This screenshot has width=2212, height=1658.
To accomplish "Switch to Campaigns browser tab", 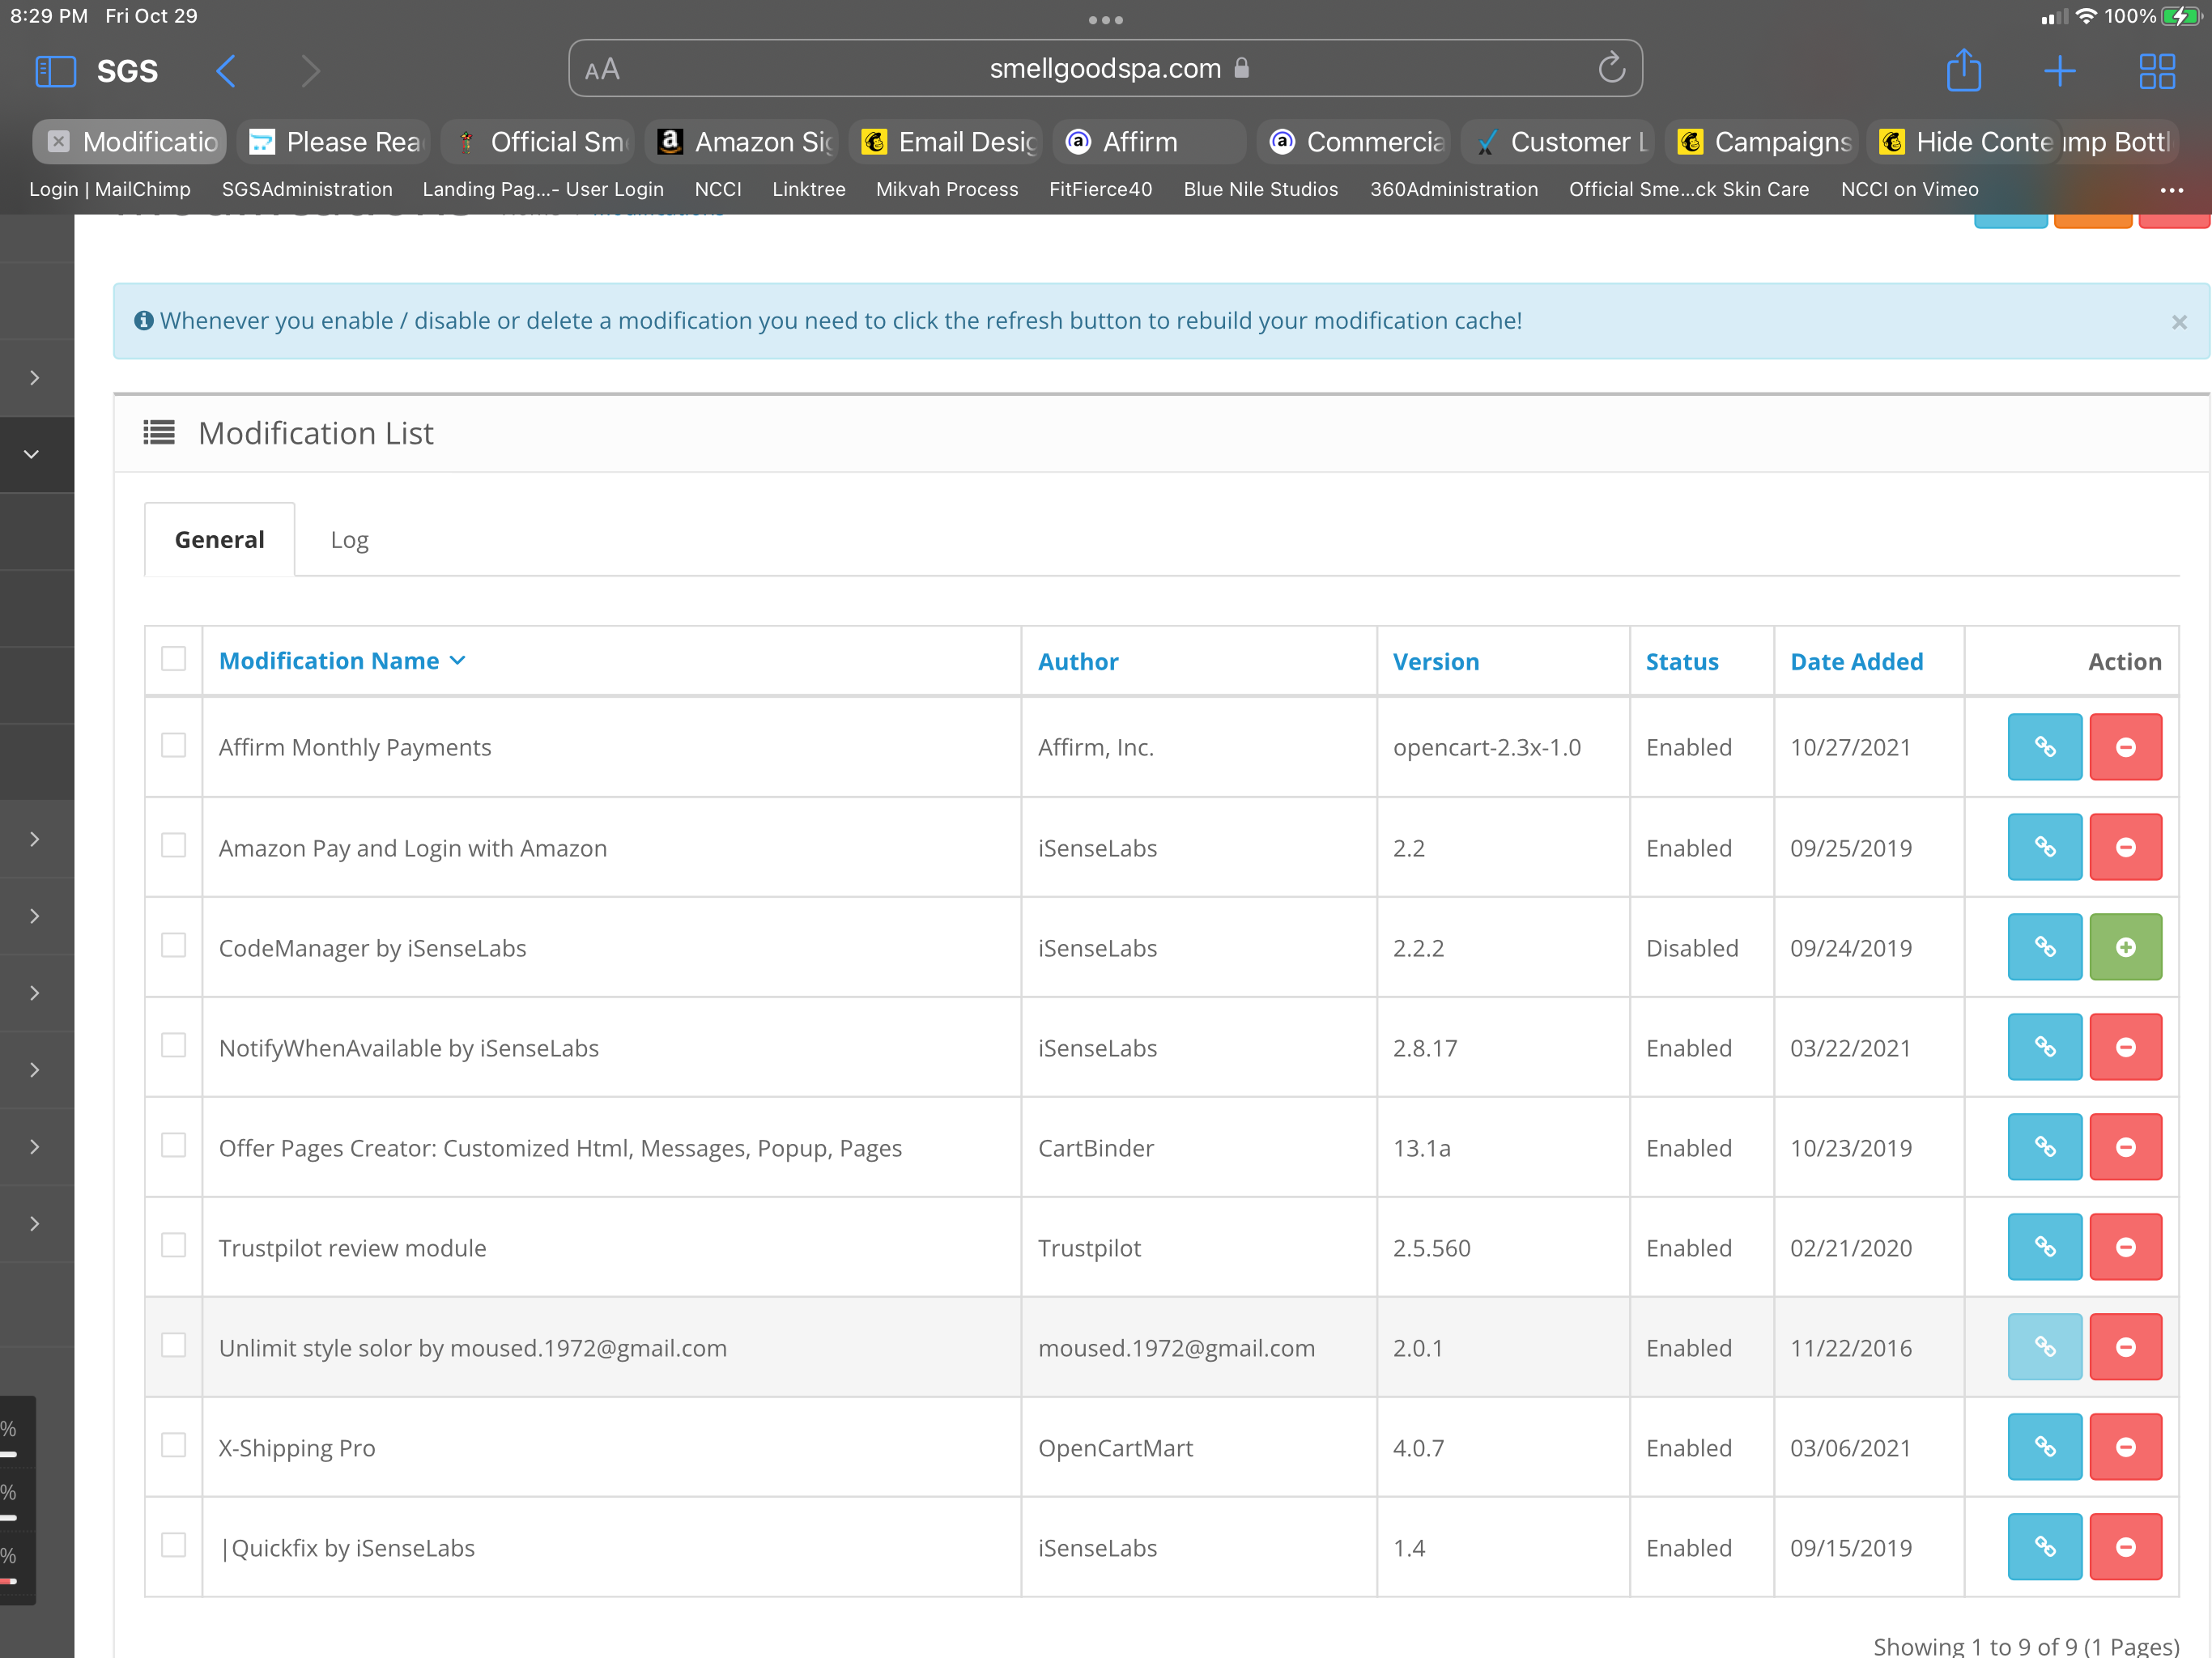I will tap(1762, 142).
